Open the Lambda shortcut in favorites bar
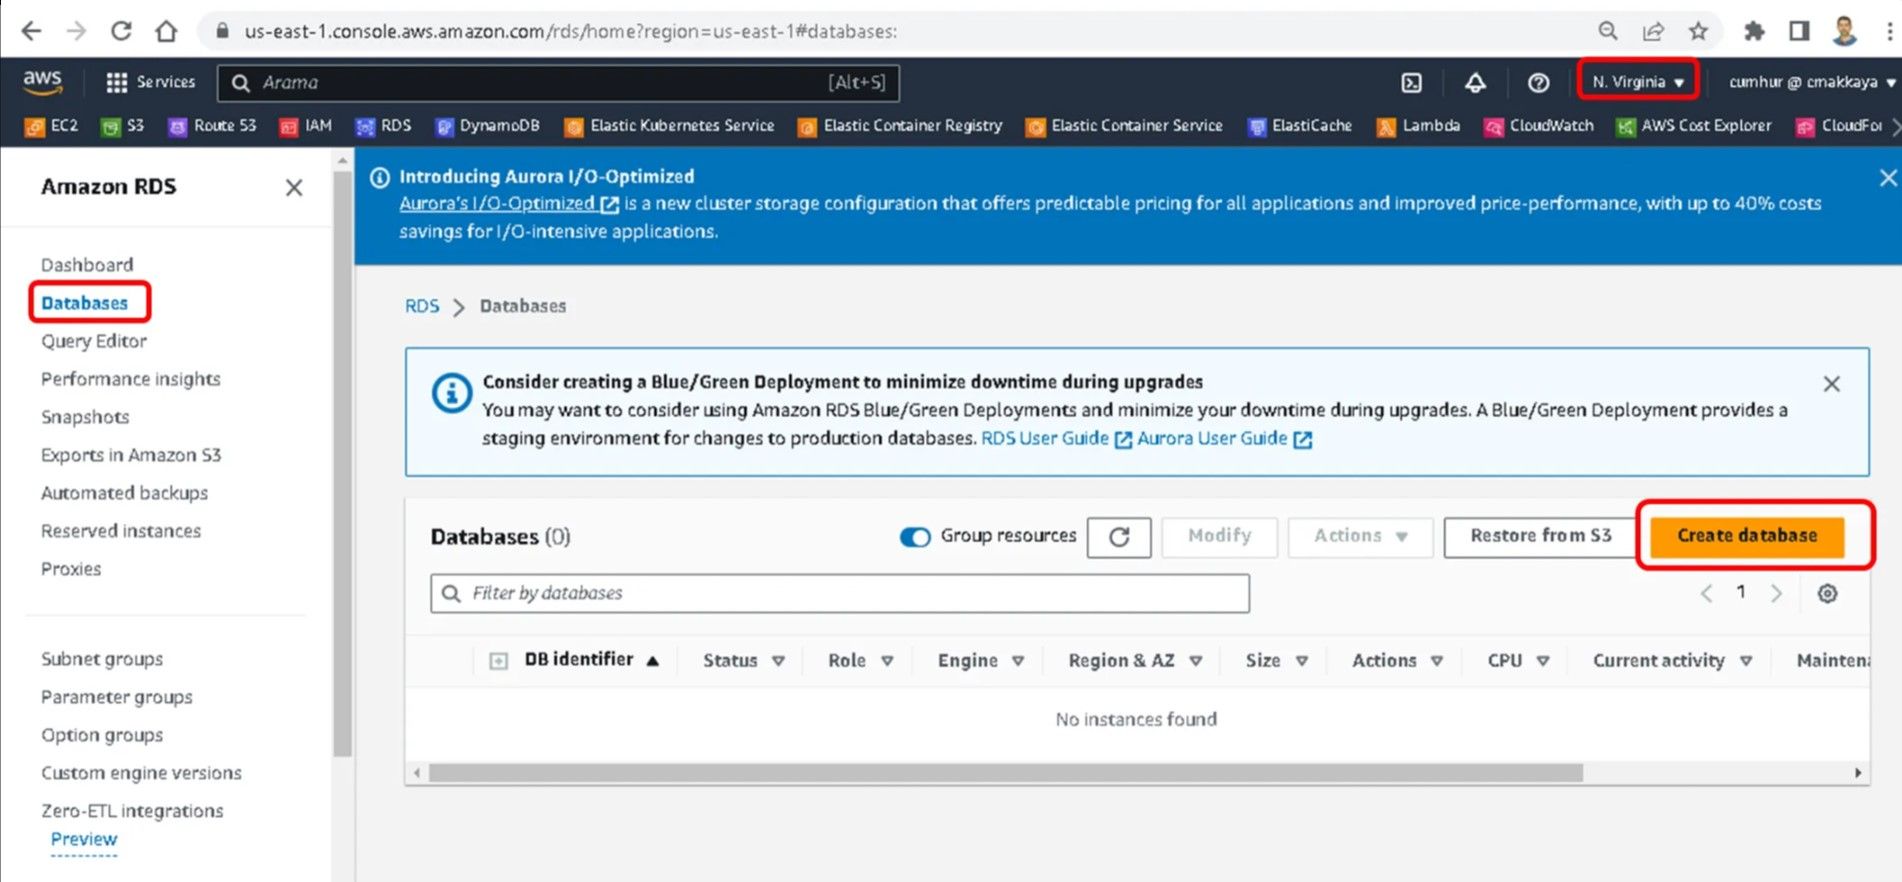The height and width of the screenshot is (882, 1902). tap(1419, 126)
